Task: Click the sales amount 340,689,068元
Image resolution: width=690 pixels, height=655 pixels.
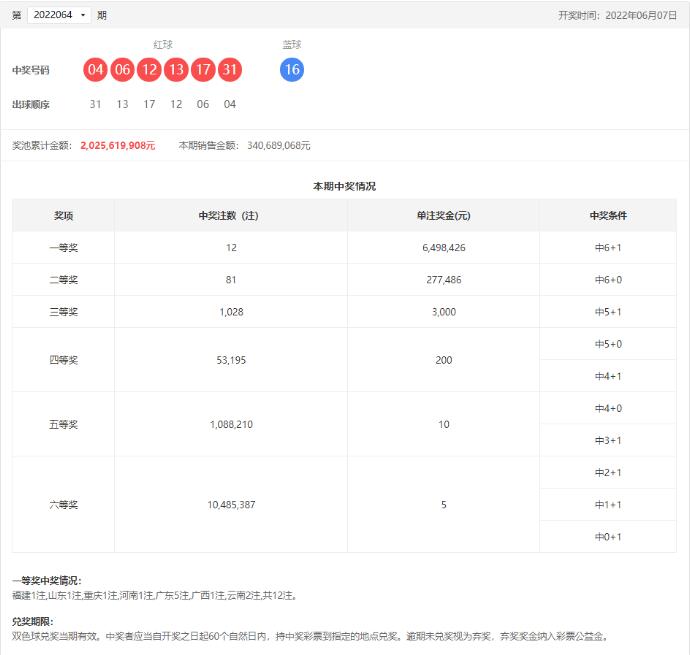Action: pyautogui.click(x=279, y=145)
